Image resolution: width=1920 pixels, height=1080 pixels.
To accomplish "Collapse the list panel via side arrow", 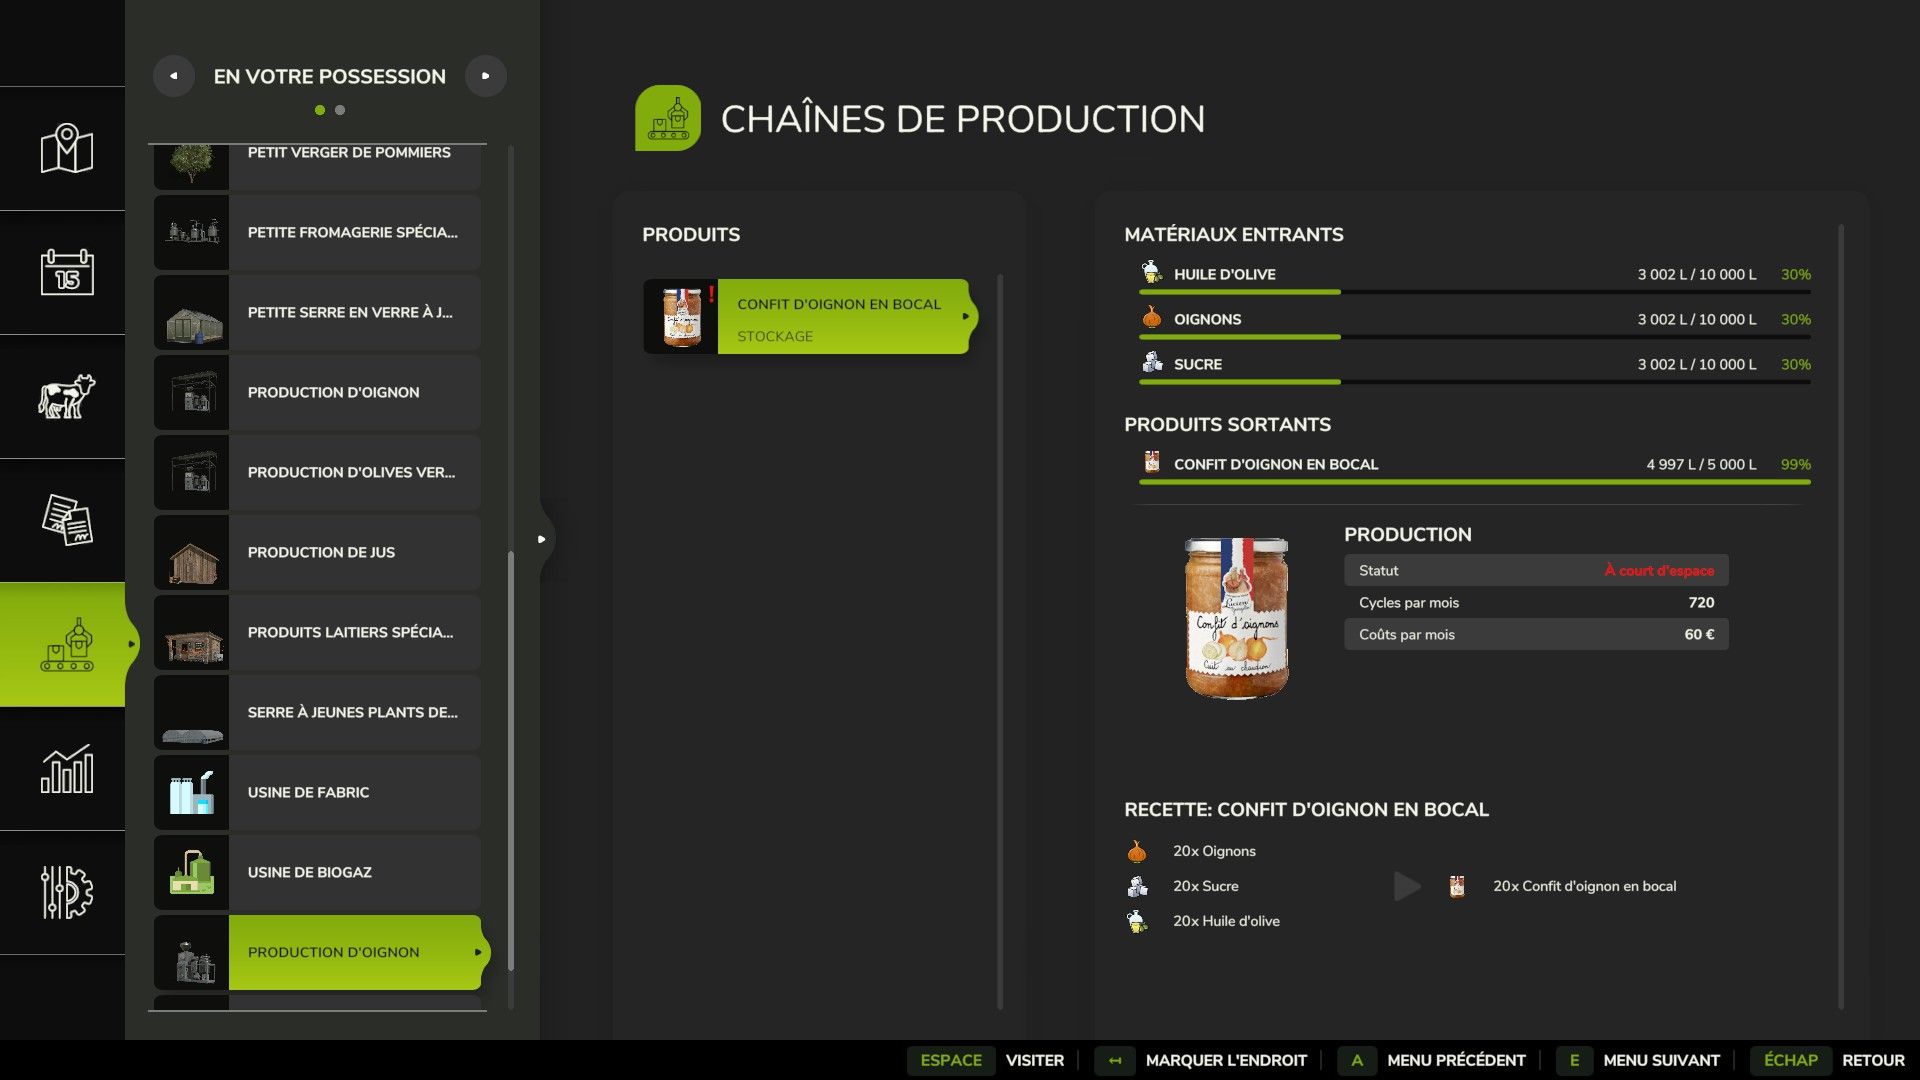I will 542,539.
